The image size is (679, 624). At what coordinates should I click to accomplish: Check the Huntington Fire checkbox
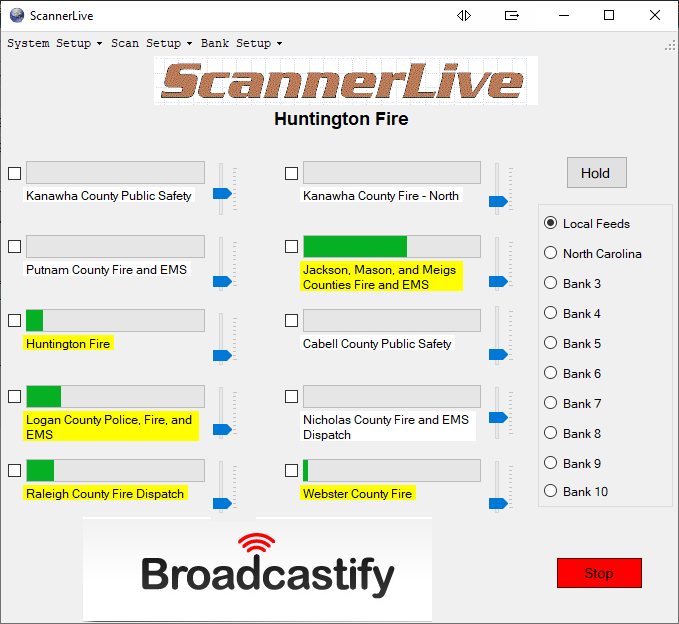(x=15, y=320)
